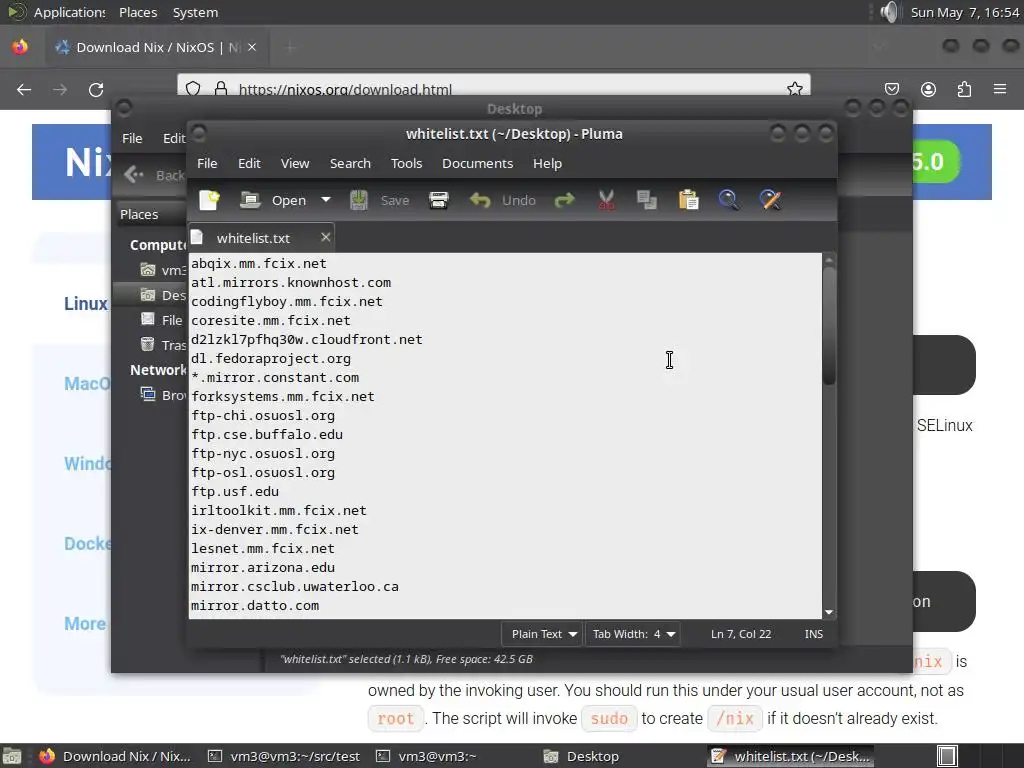Switch to Desktop window in taskbar
Screen dimensions: 1024x768
[x=581, y=756]
